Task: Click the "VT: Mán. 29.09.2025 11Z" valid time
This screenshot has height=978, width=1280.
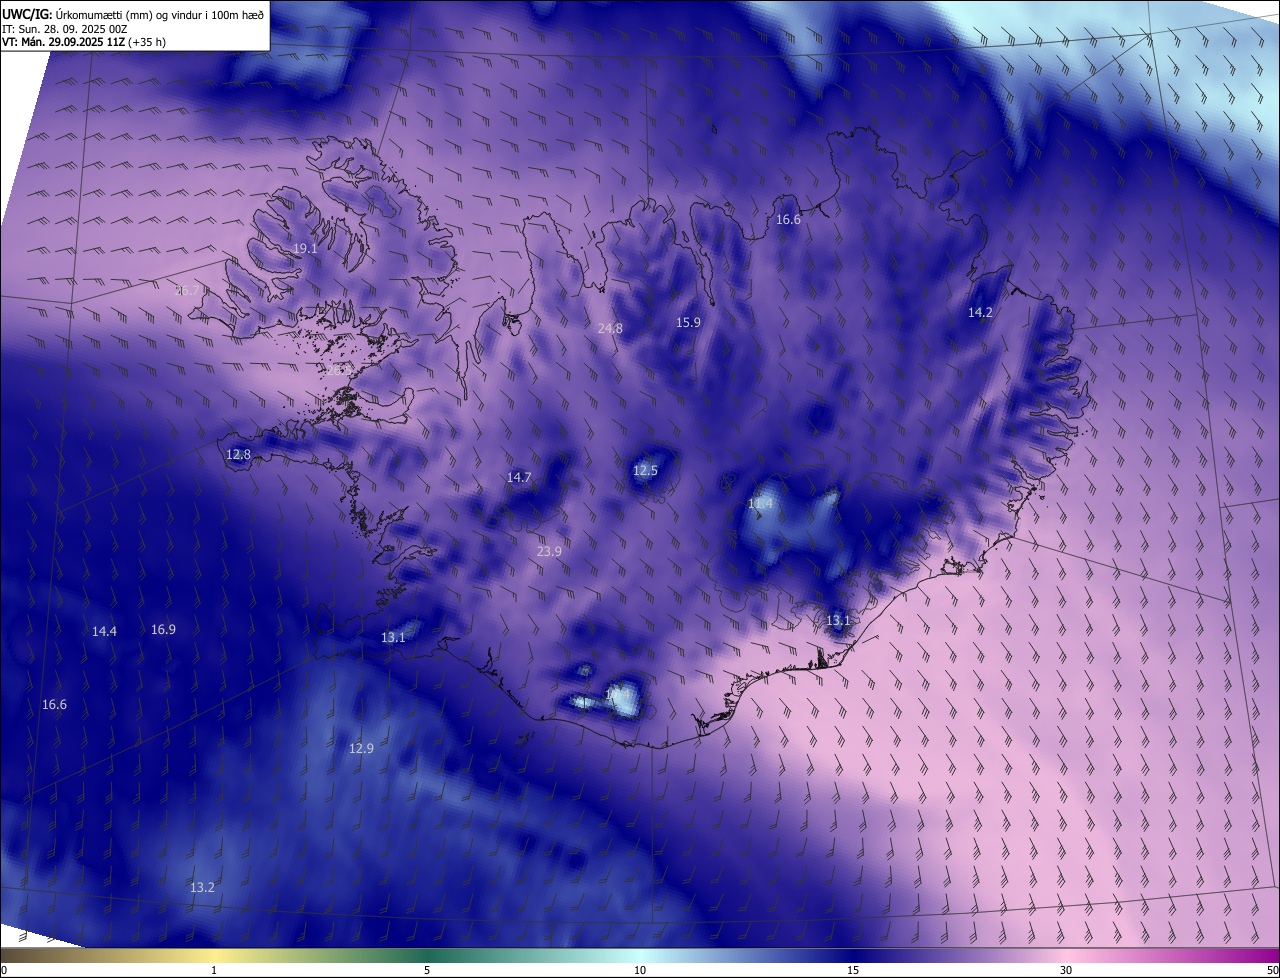Action: [62, 42]
